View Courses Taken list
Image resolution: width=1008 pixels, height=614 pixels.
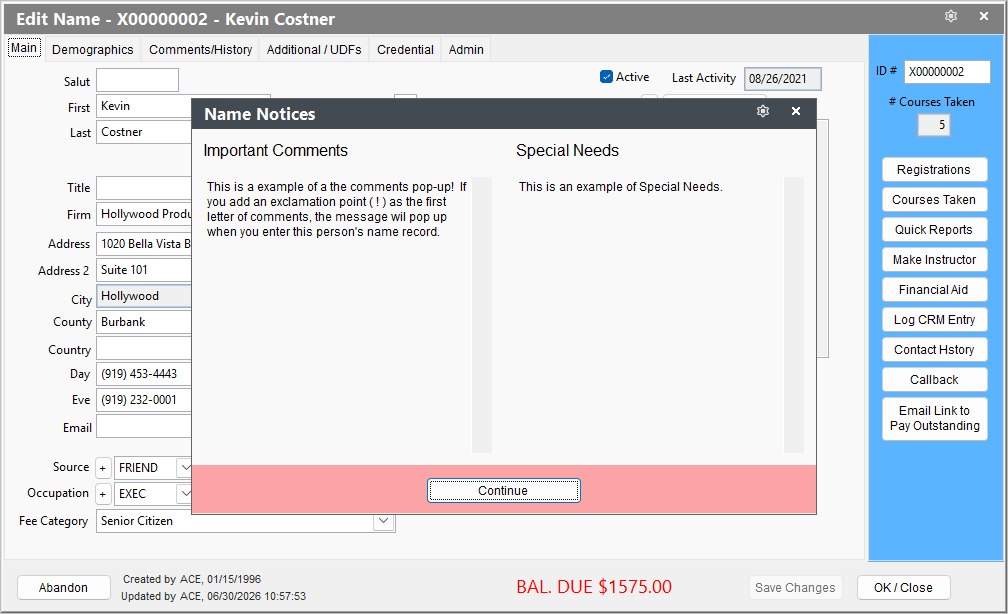(x=934, y=200)
